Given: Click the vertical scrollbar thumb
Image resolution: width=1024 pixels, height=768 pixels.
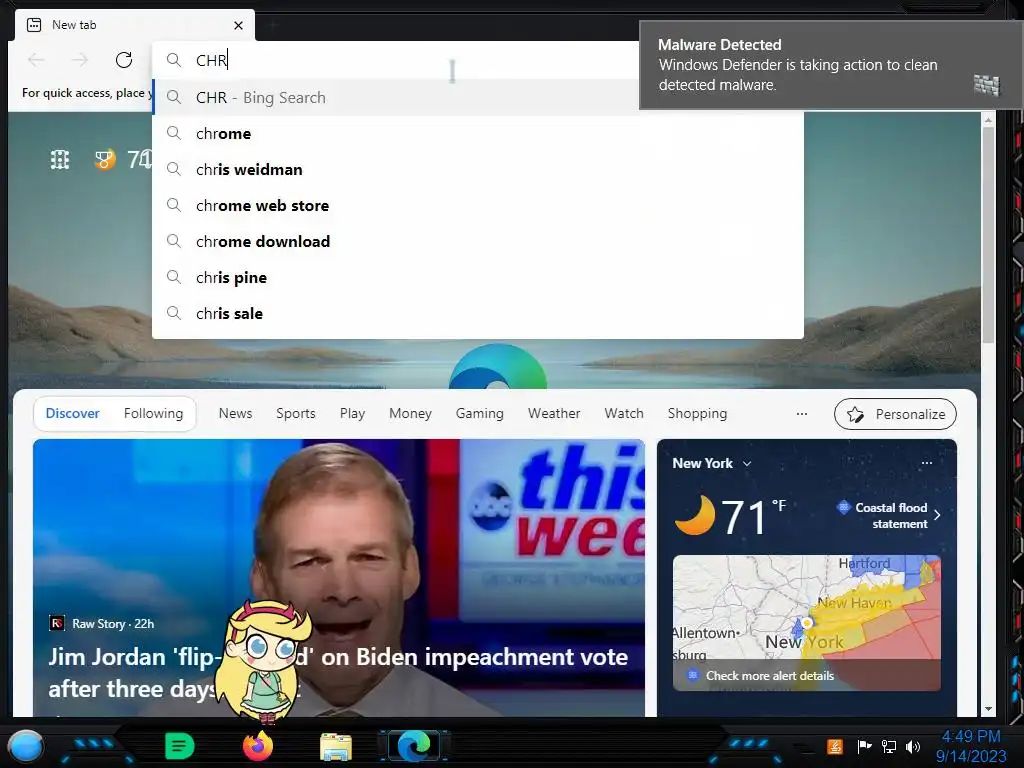Looking at the screenshot, I should tap(988, 234).
